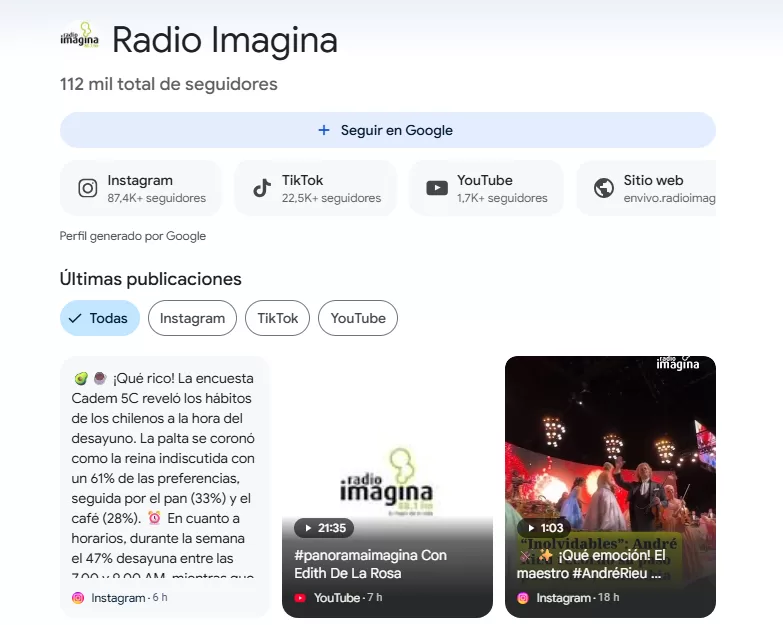Image resolution: width=783 pixels, height=625 pixels.
Task: Select the YouTube filter chip
Action: pos(357,318)
